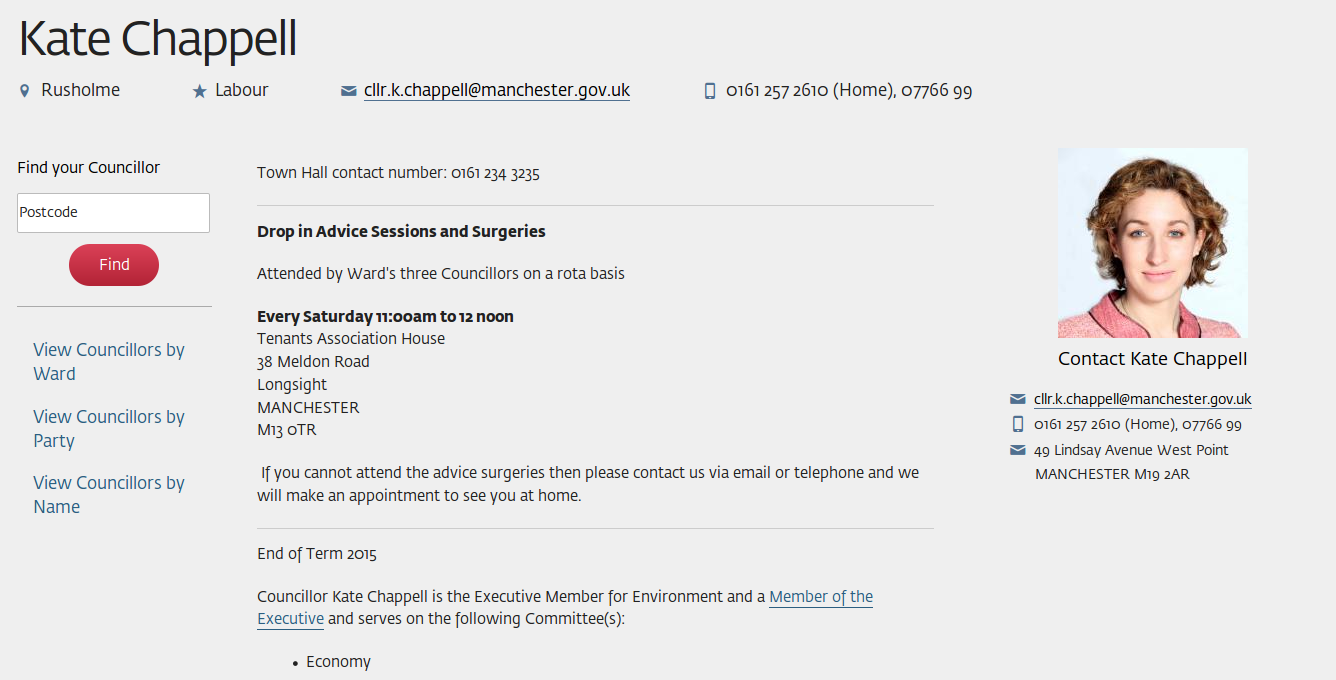Click the location pin icon beside Rusholme
Screen dimensions: 1336x680
(x=25, y=91)
